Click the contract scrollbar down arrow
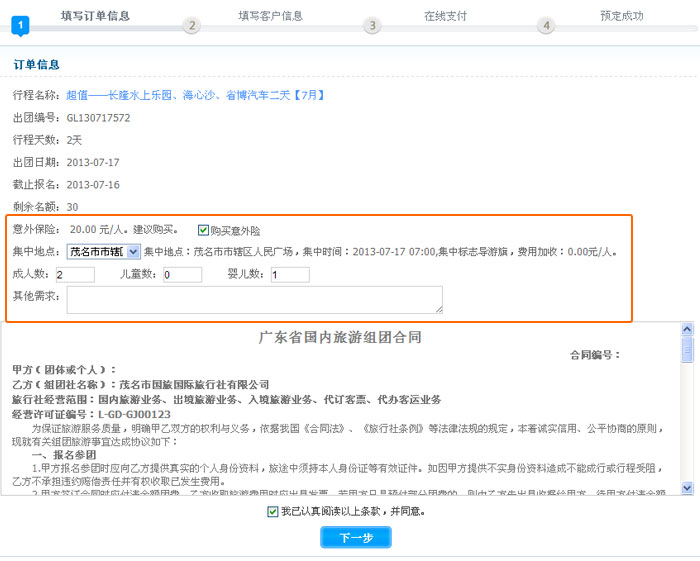The image size is (700, 561). tap(687, 487)
